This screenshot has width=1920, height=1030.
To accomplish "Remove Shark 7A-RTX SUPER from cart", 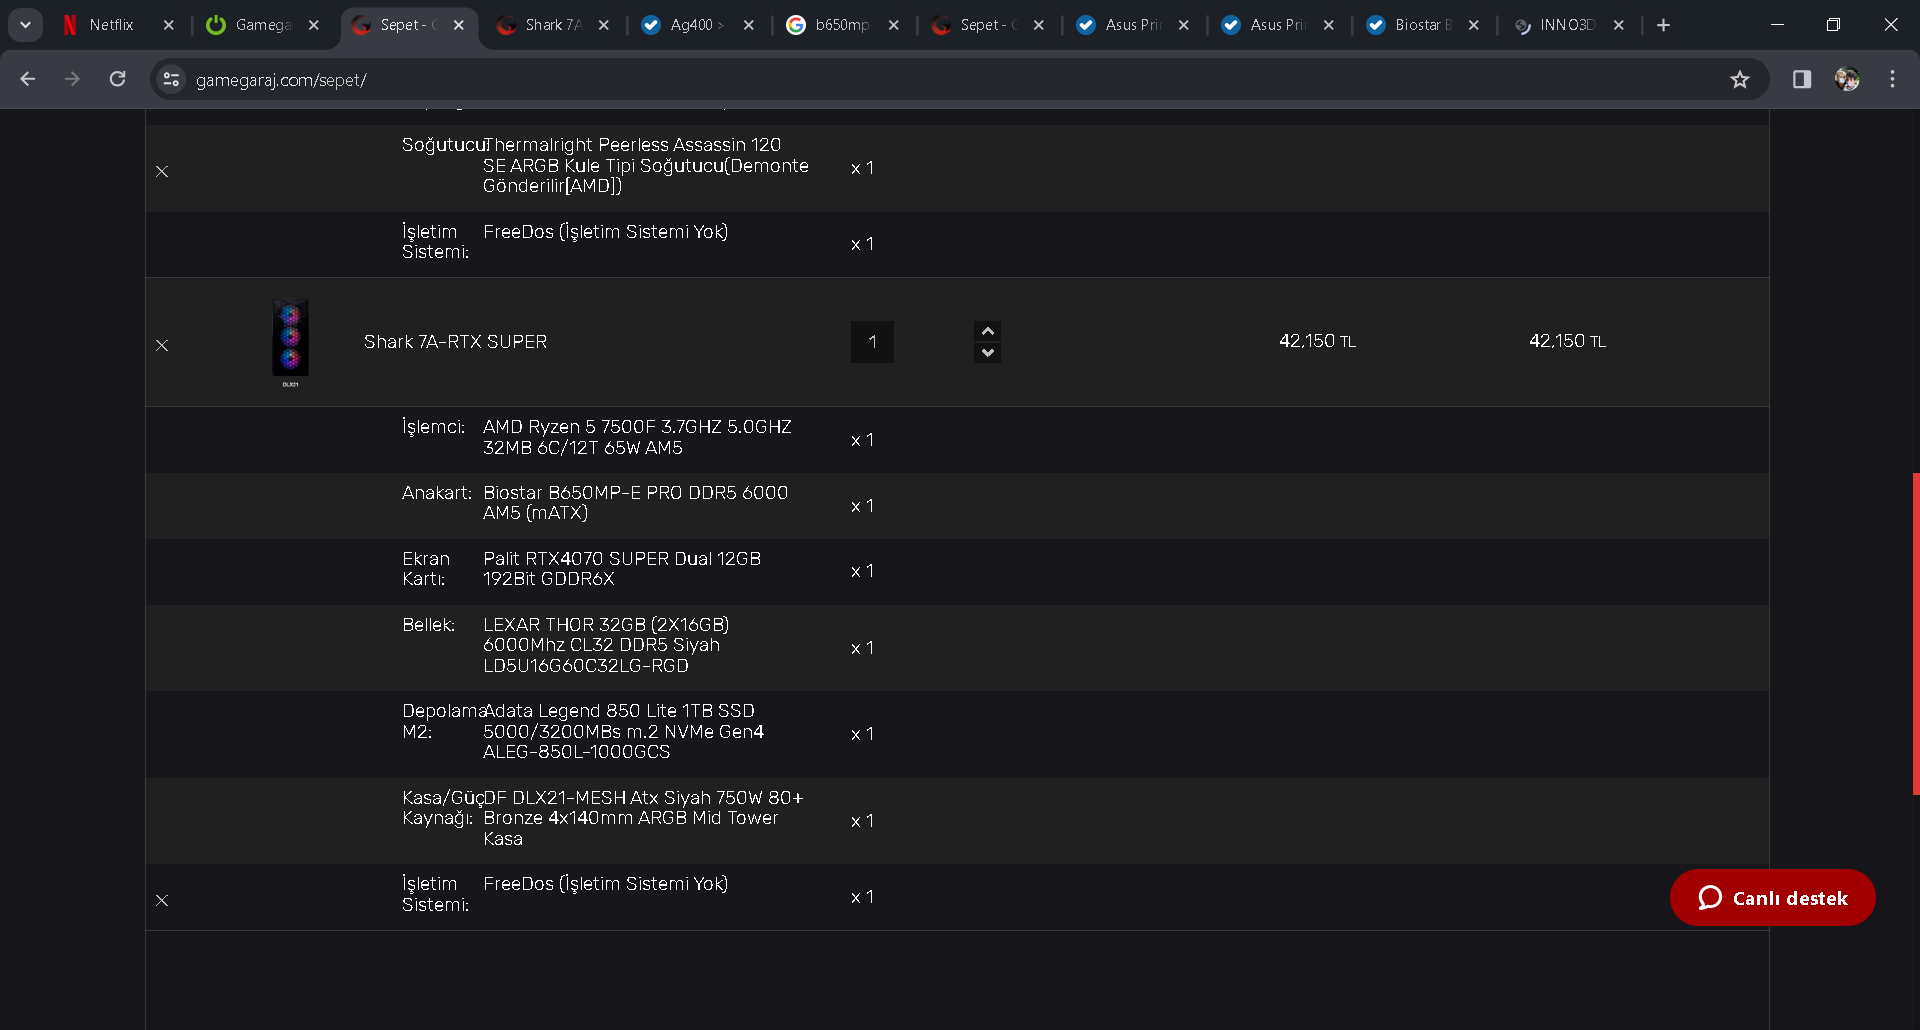I will point(162,346).
